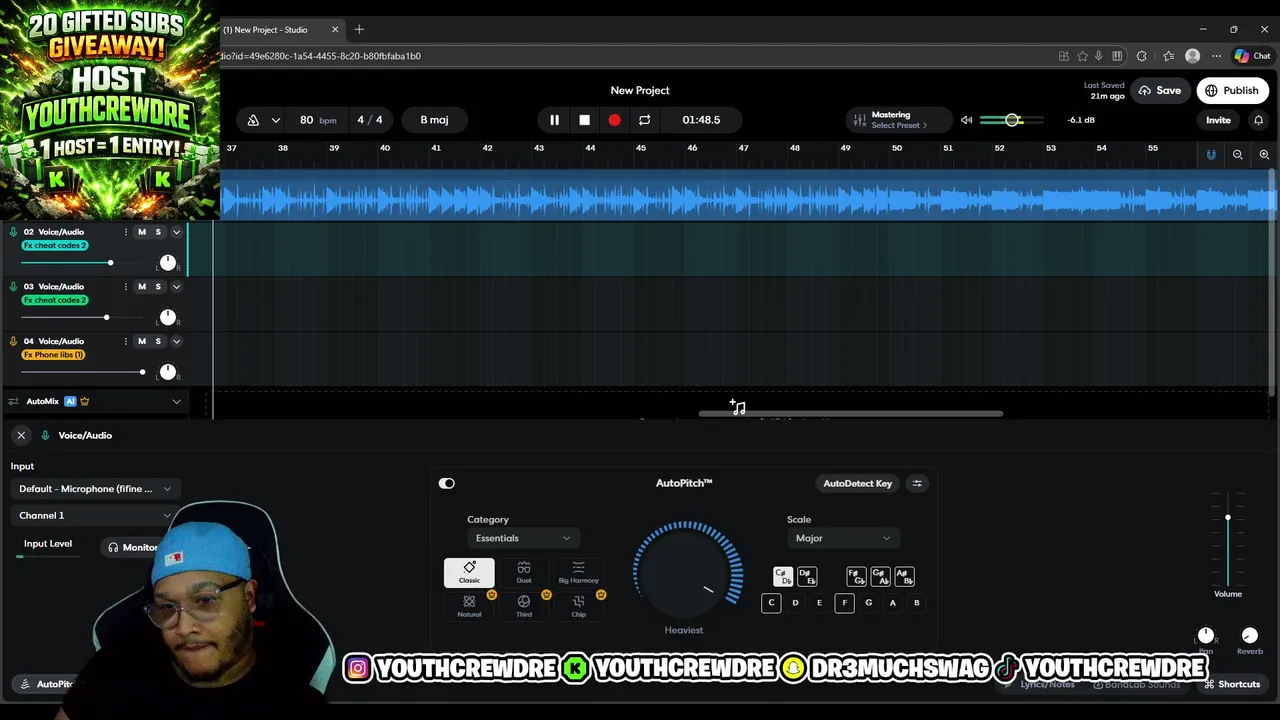Open the metronome options chevron
The width and height of the screenshot is (1280, 720).
[275, 120]
